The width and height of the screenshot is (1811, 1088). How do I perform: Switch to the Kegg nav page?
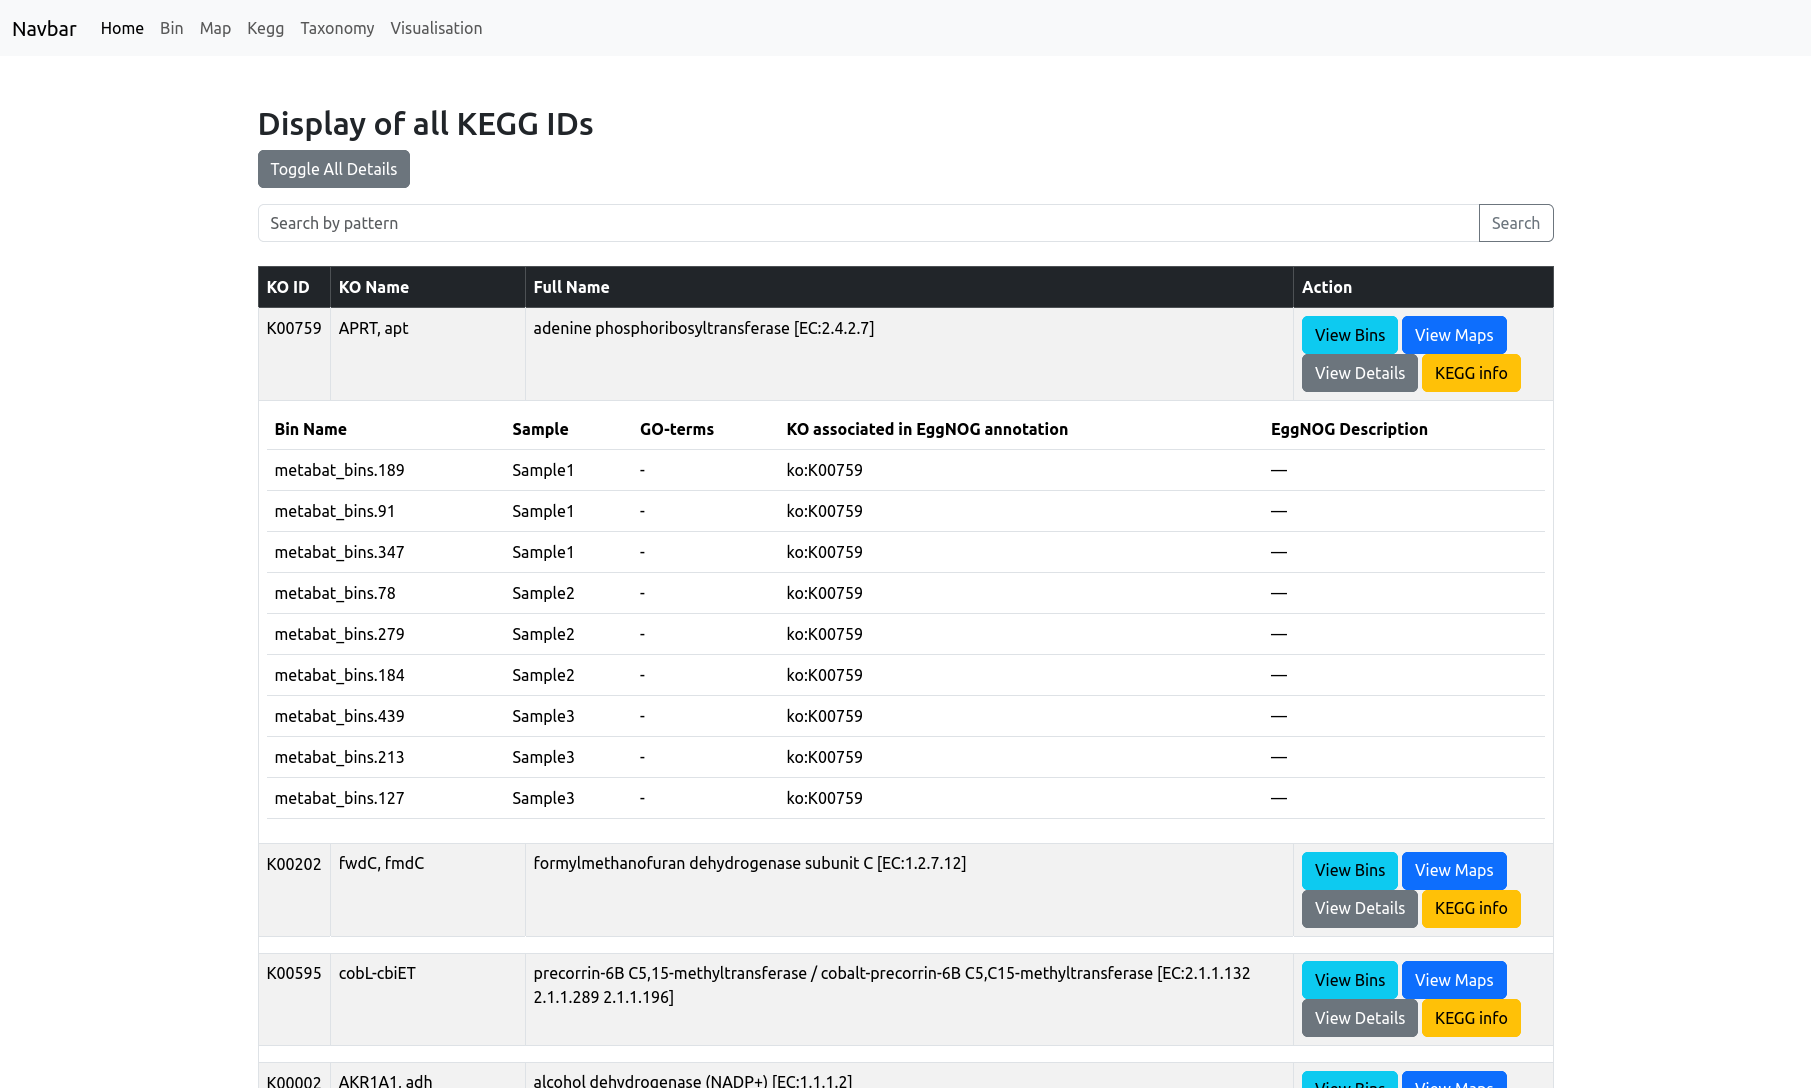coord(265,28)
